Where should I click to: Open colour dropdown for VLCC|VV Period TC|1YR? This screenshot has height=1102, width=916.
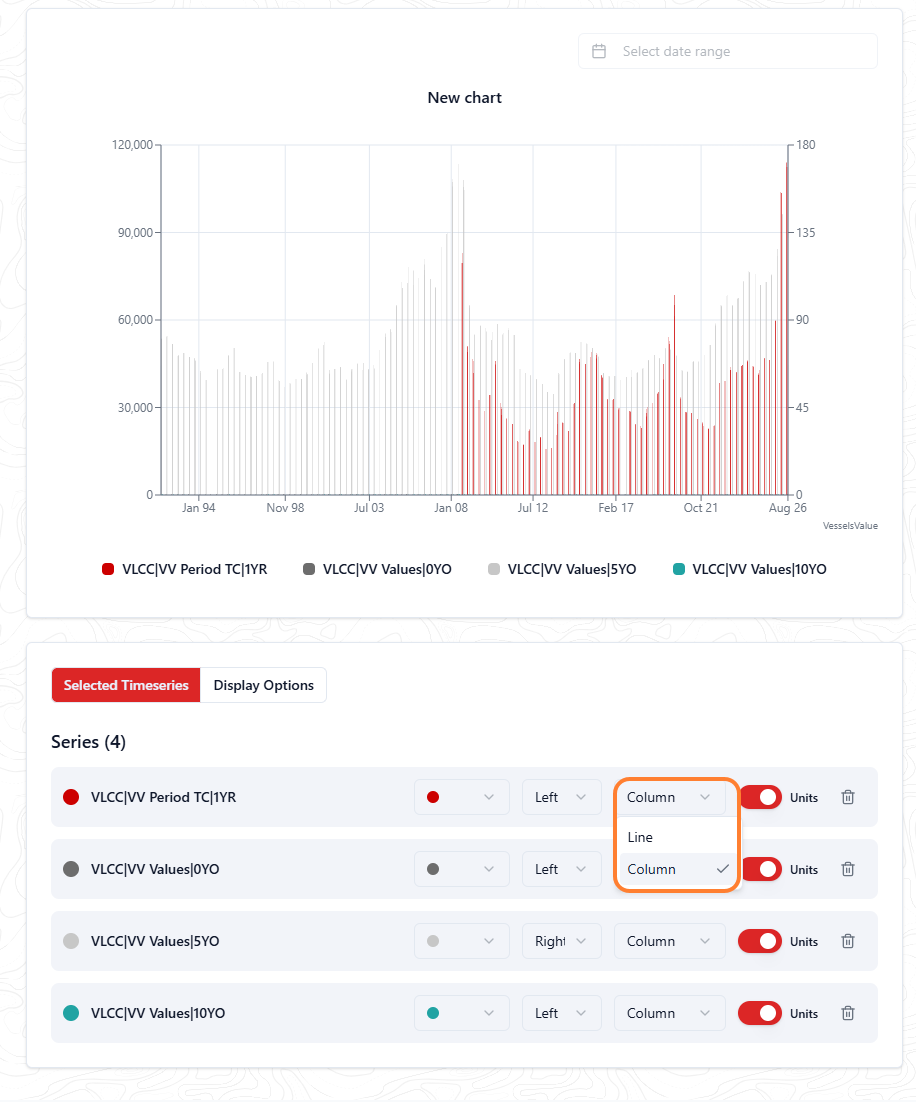point(462,797)
